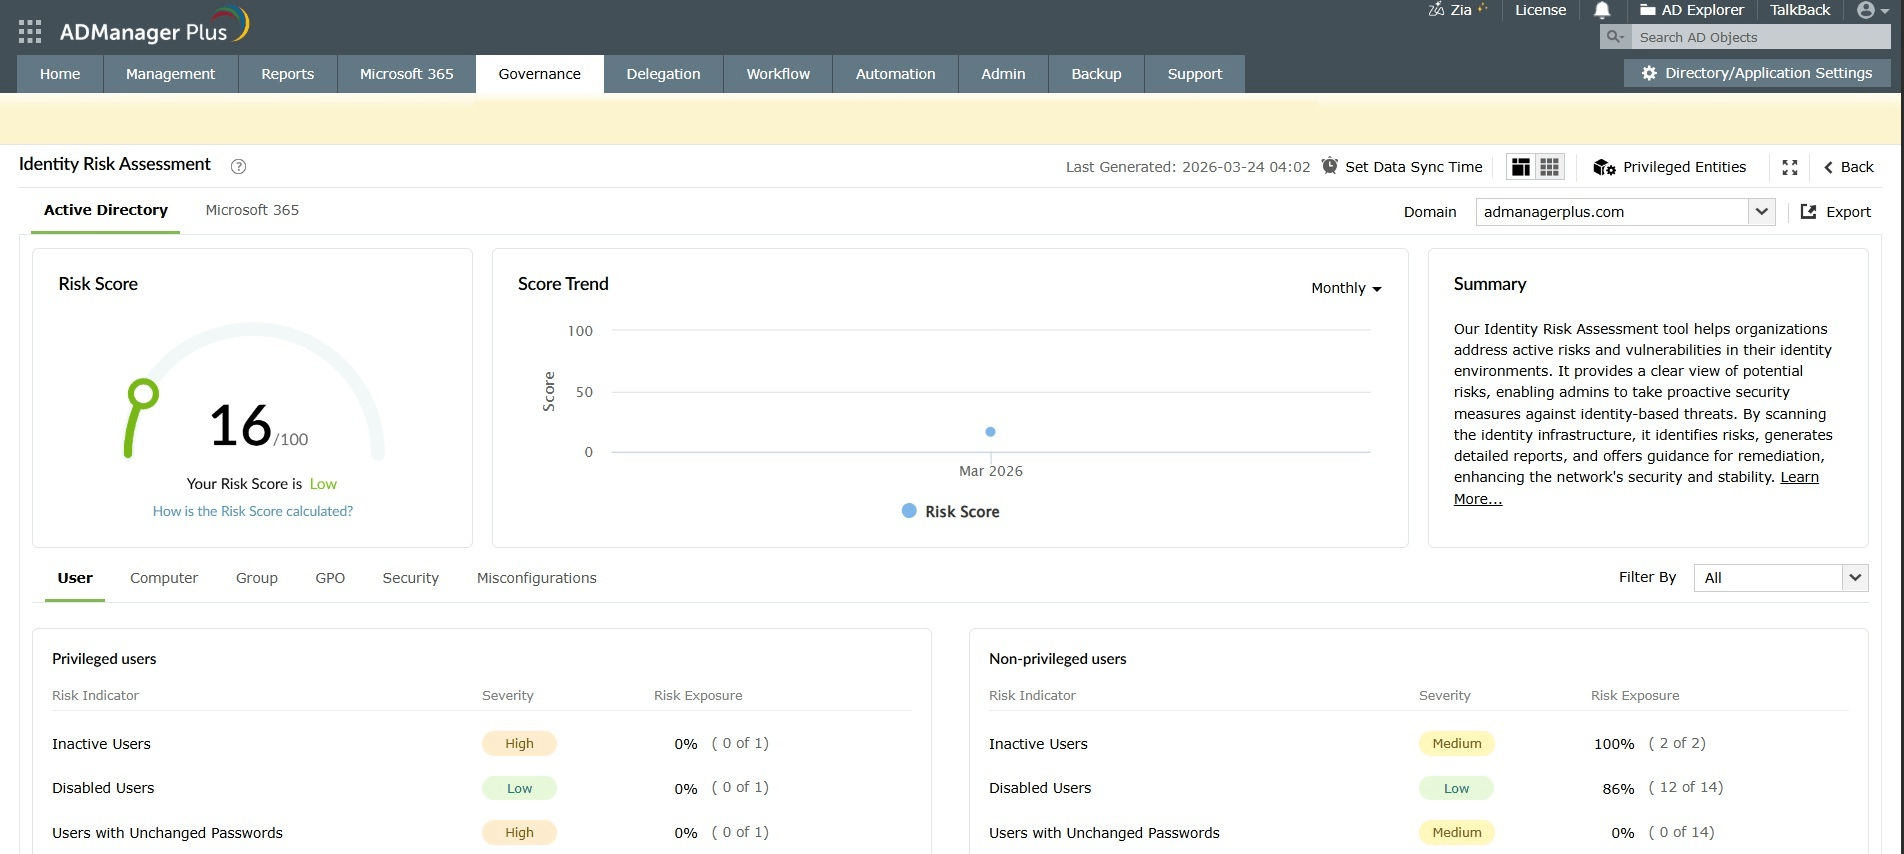Toggle full screen mode icon

coord(1790,167)
